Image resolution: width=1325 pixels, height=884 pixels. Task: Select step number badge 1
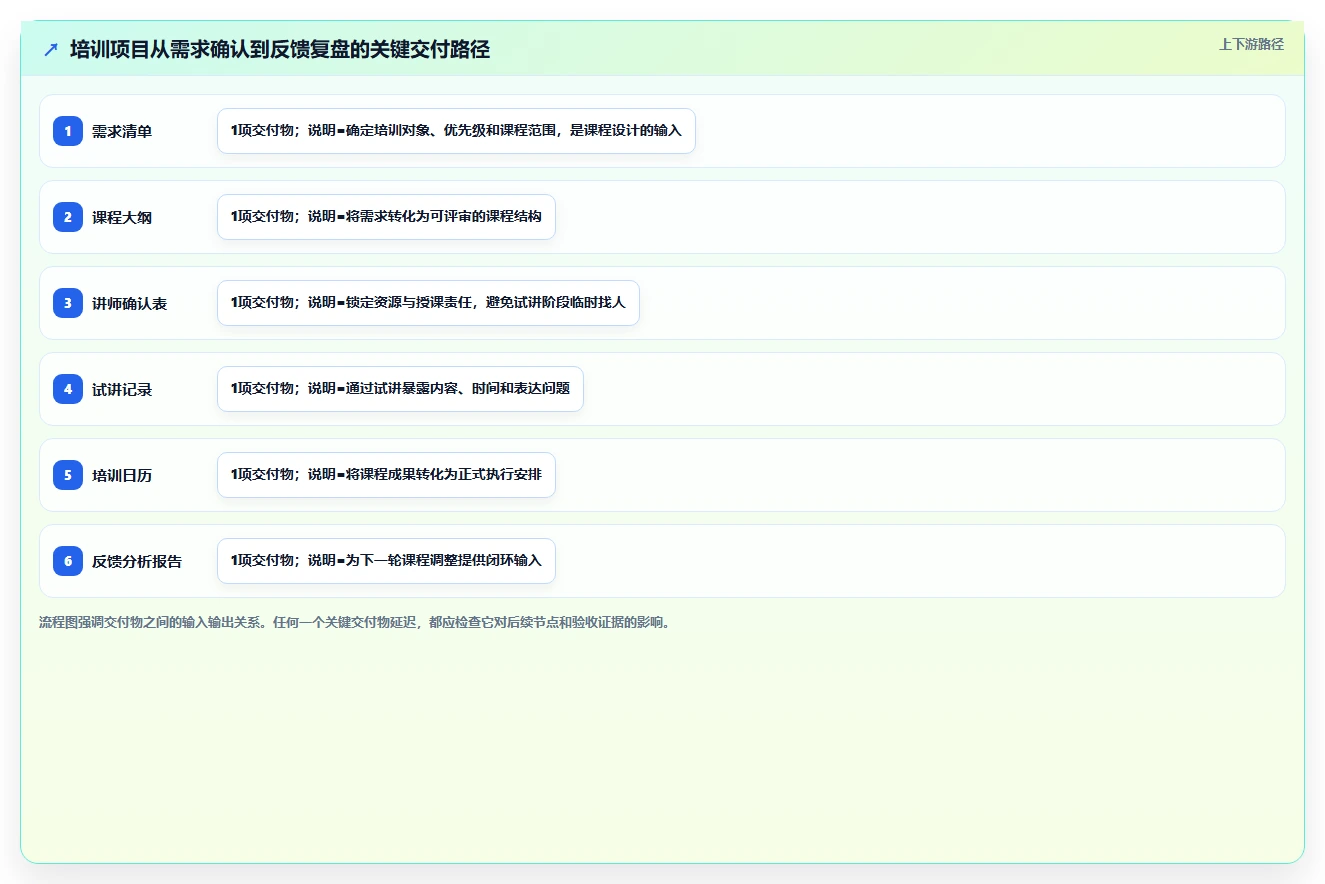[68, 131]
